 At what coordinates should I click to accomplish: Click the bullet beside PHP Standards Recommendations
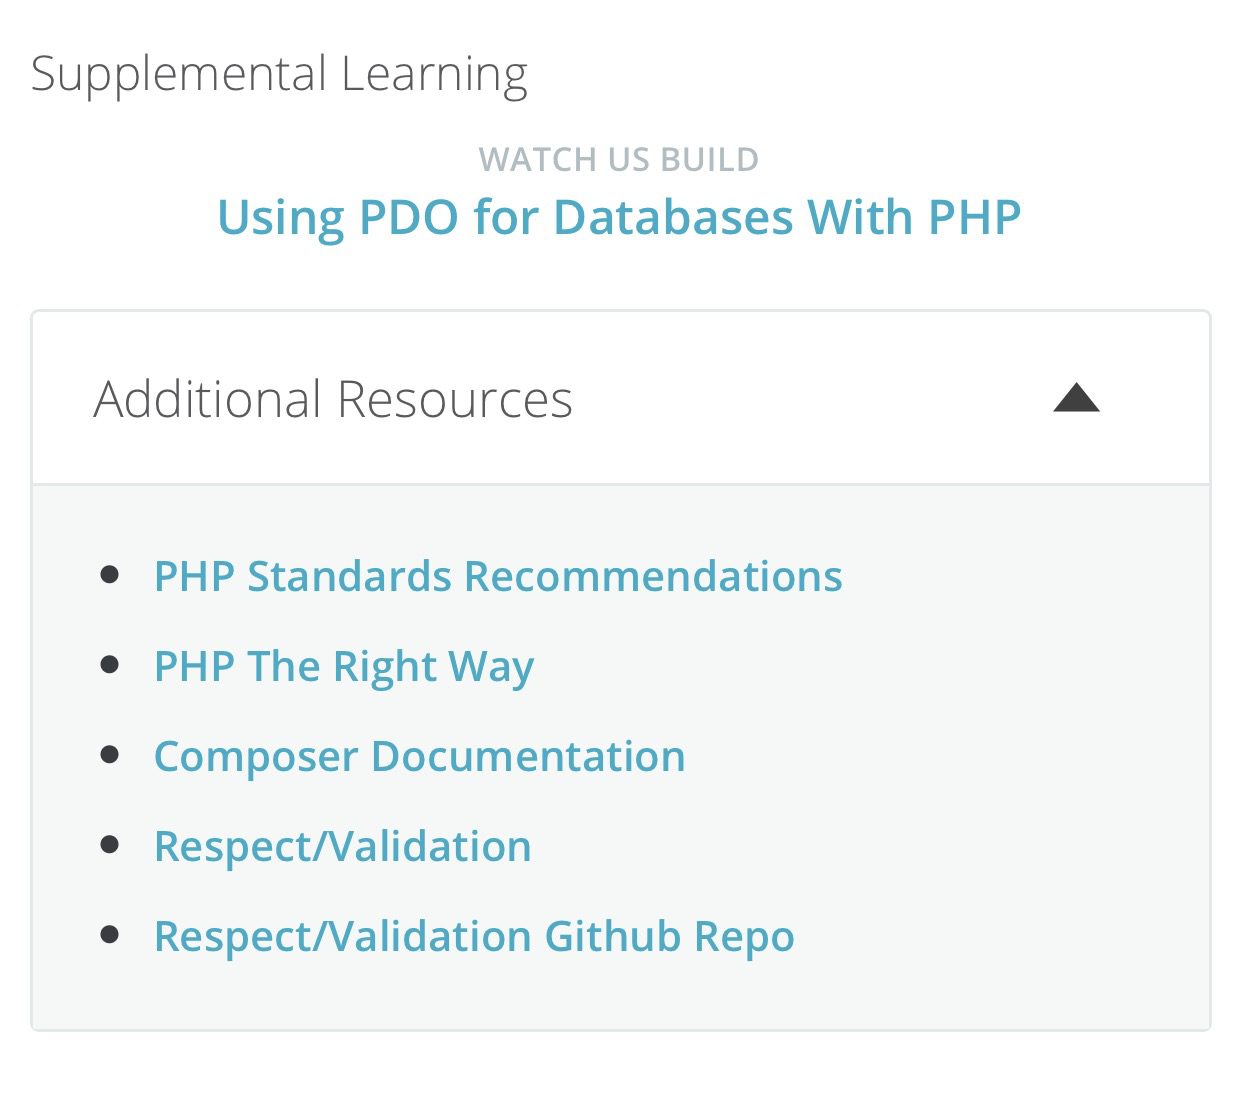(113, 575)
